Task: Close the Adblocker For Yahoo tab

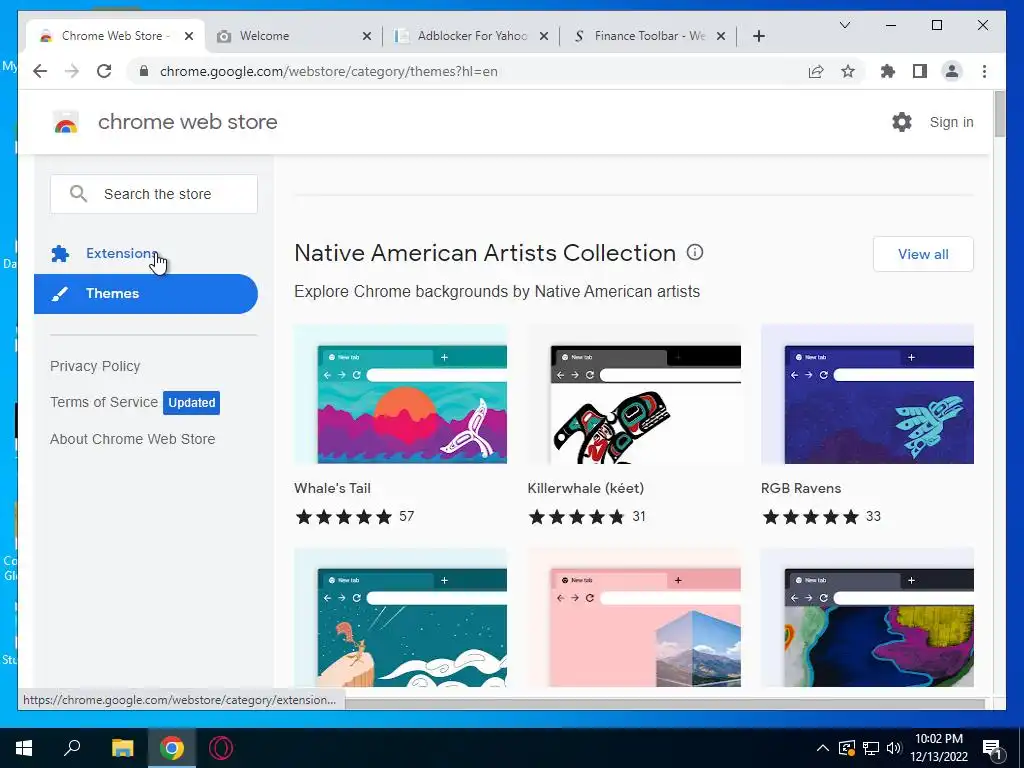Action: point(543,36)
